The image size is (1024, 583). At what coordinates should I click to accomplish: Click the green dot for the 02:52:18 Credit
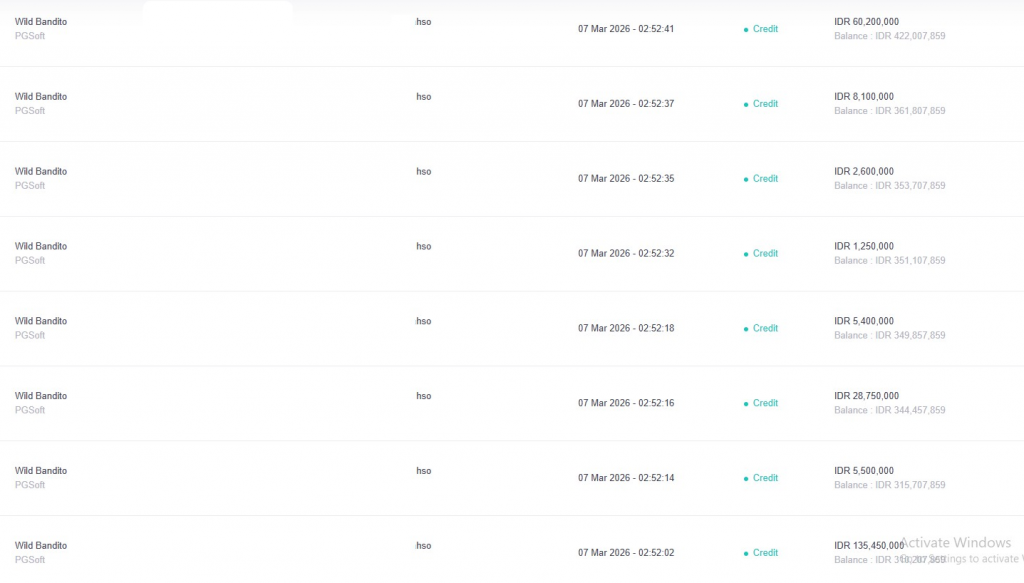746,329
